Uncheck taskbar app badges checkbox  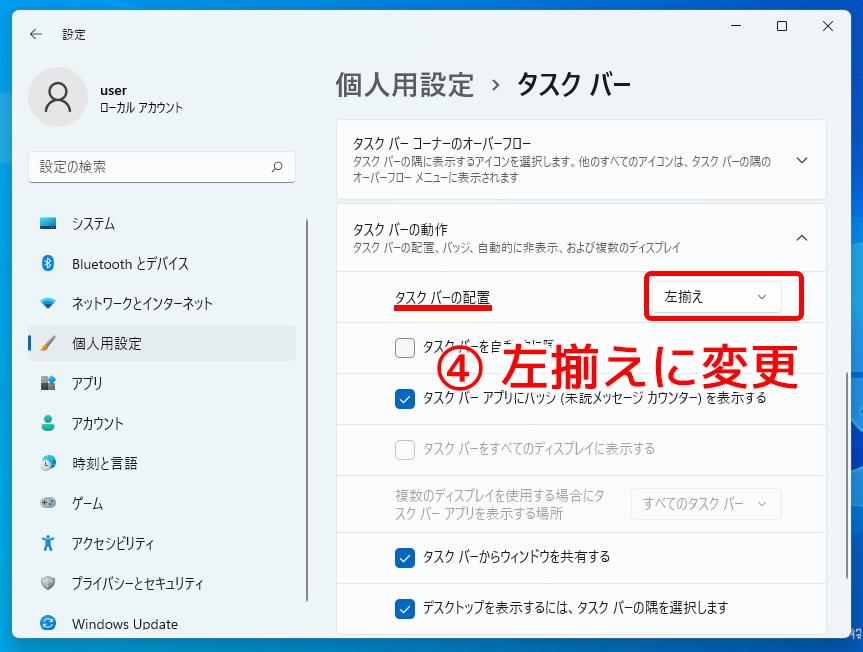pos(405,398)
